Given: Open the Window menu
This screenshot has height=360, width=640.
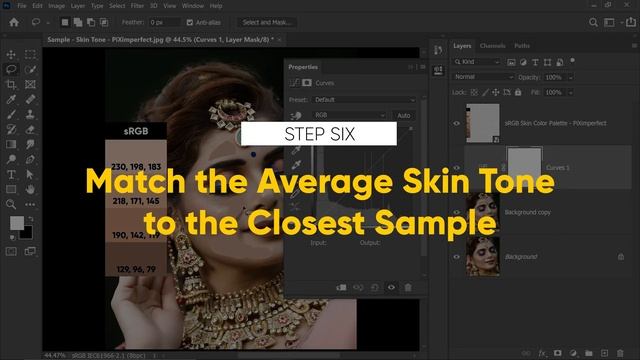Looking at the screenshot, I should pyautogui.click(x=193, y=6).
